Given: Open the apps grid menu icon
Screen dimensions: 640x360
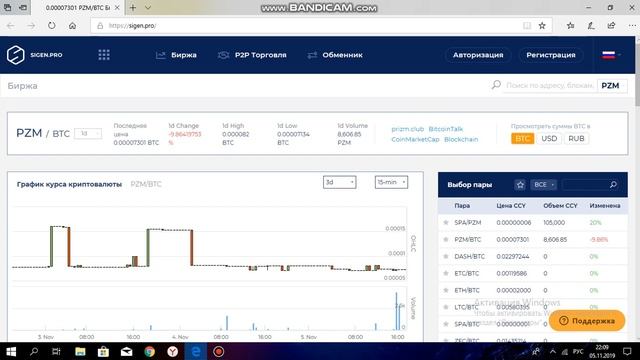Looking at the screenshot, I should click(x=104, y=55).
